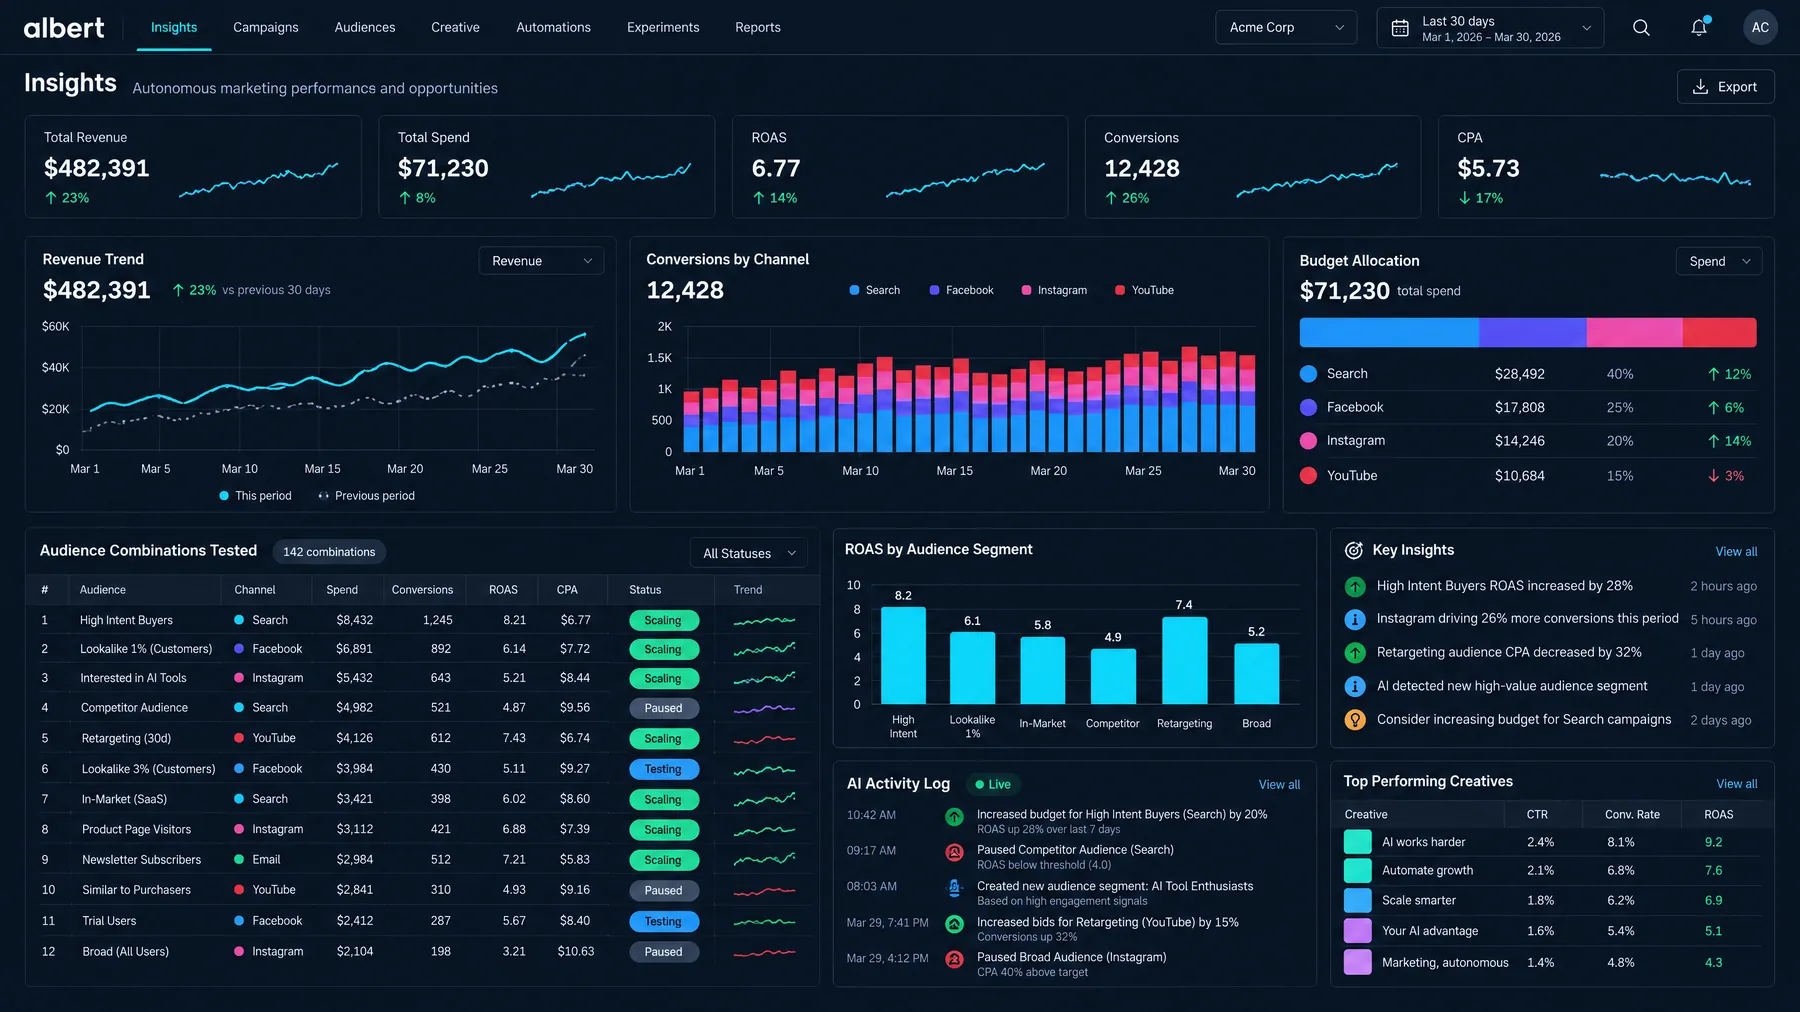Click the calendar icon in date range
The height and width of the screenshot is (1012, 1800).
point(1400,28)
